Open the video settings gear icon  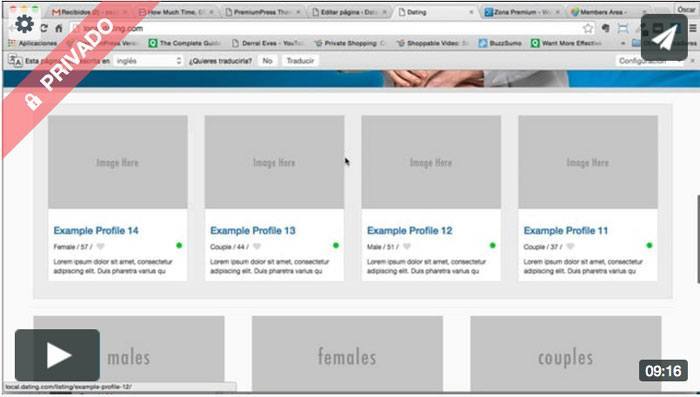(24, 24)
